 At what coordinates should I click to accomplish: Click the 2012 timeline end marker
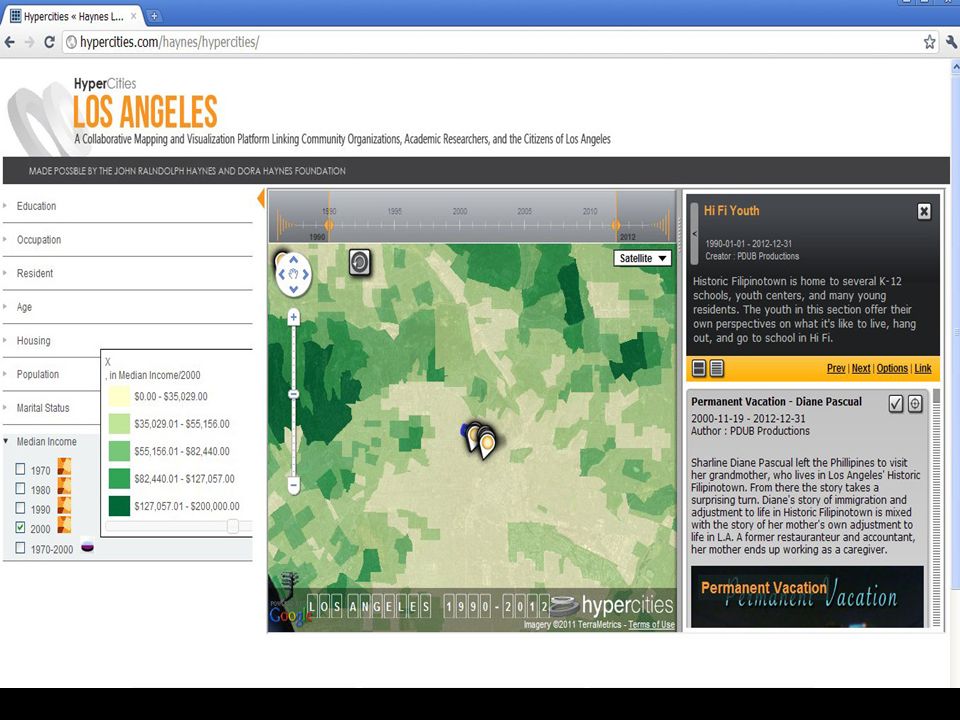pyautogui.click(x=616, y=225)
